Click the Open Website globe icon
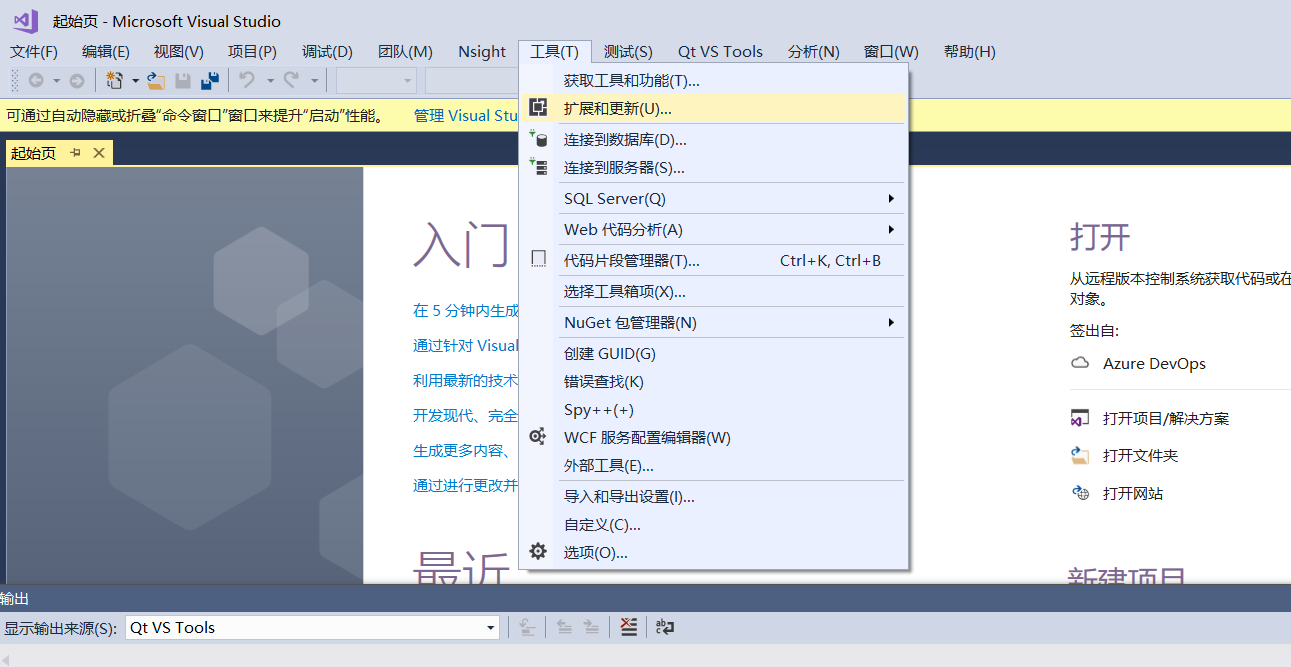The height and width of the screenshot is (667, 1291). tap(1080, 493)
